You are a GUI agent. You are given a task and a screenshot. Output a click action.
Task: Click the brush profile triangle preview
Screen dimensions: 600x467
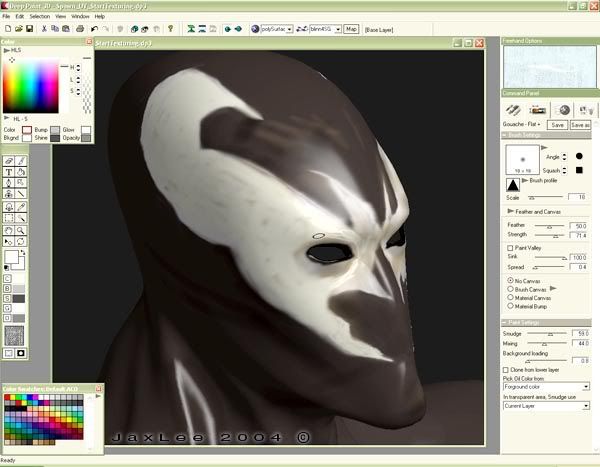point(513,185)
